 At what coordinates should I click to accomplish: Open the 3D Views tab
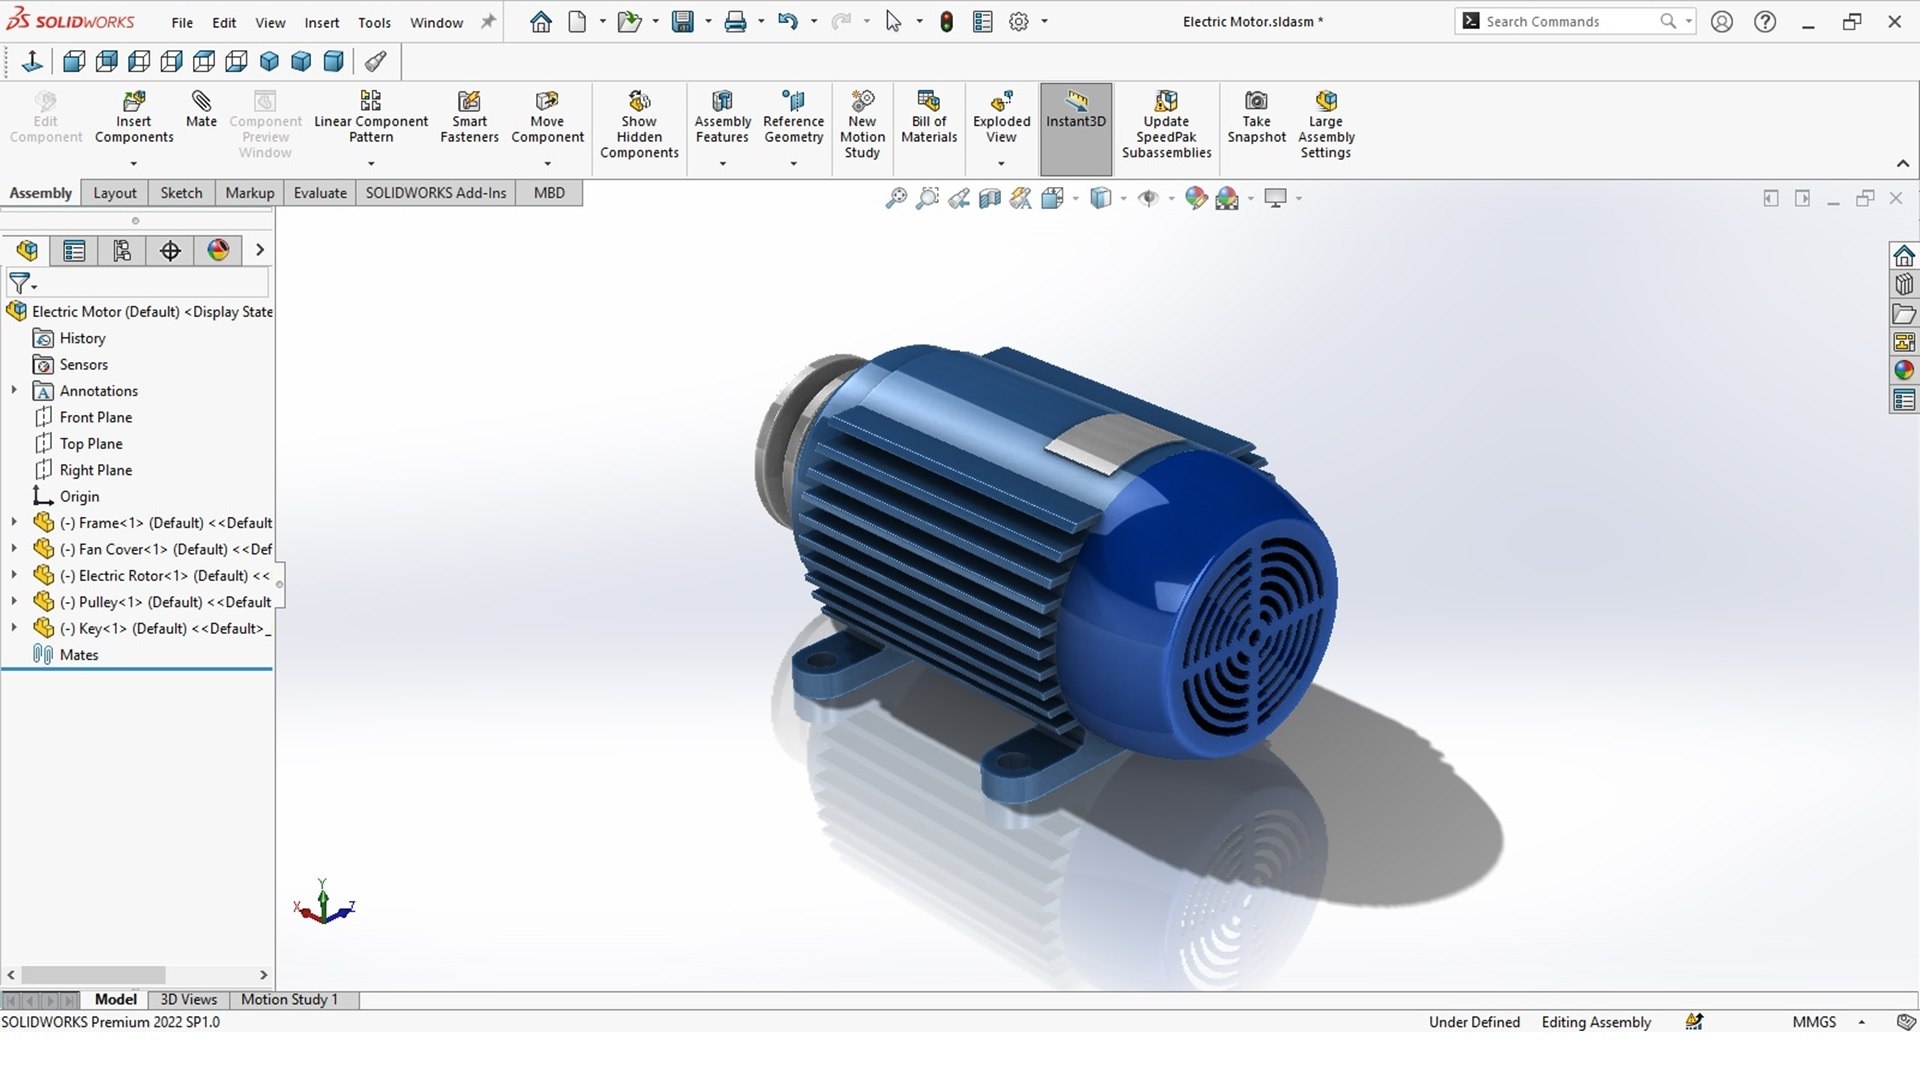188,999
